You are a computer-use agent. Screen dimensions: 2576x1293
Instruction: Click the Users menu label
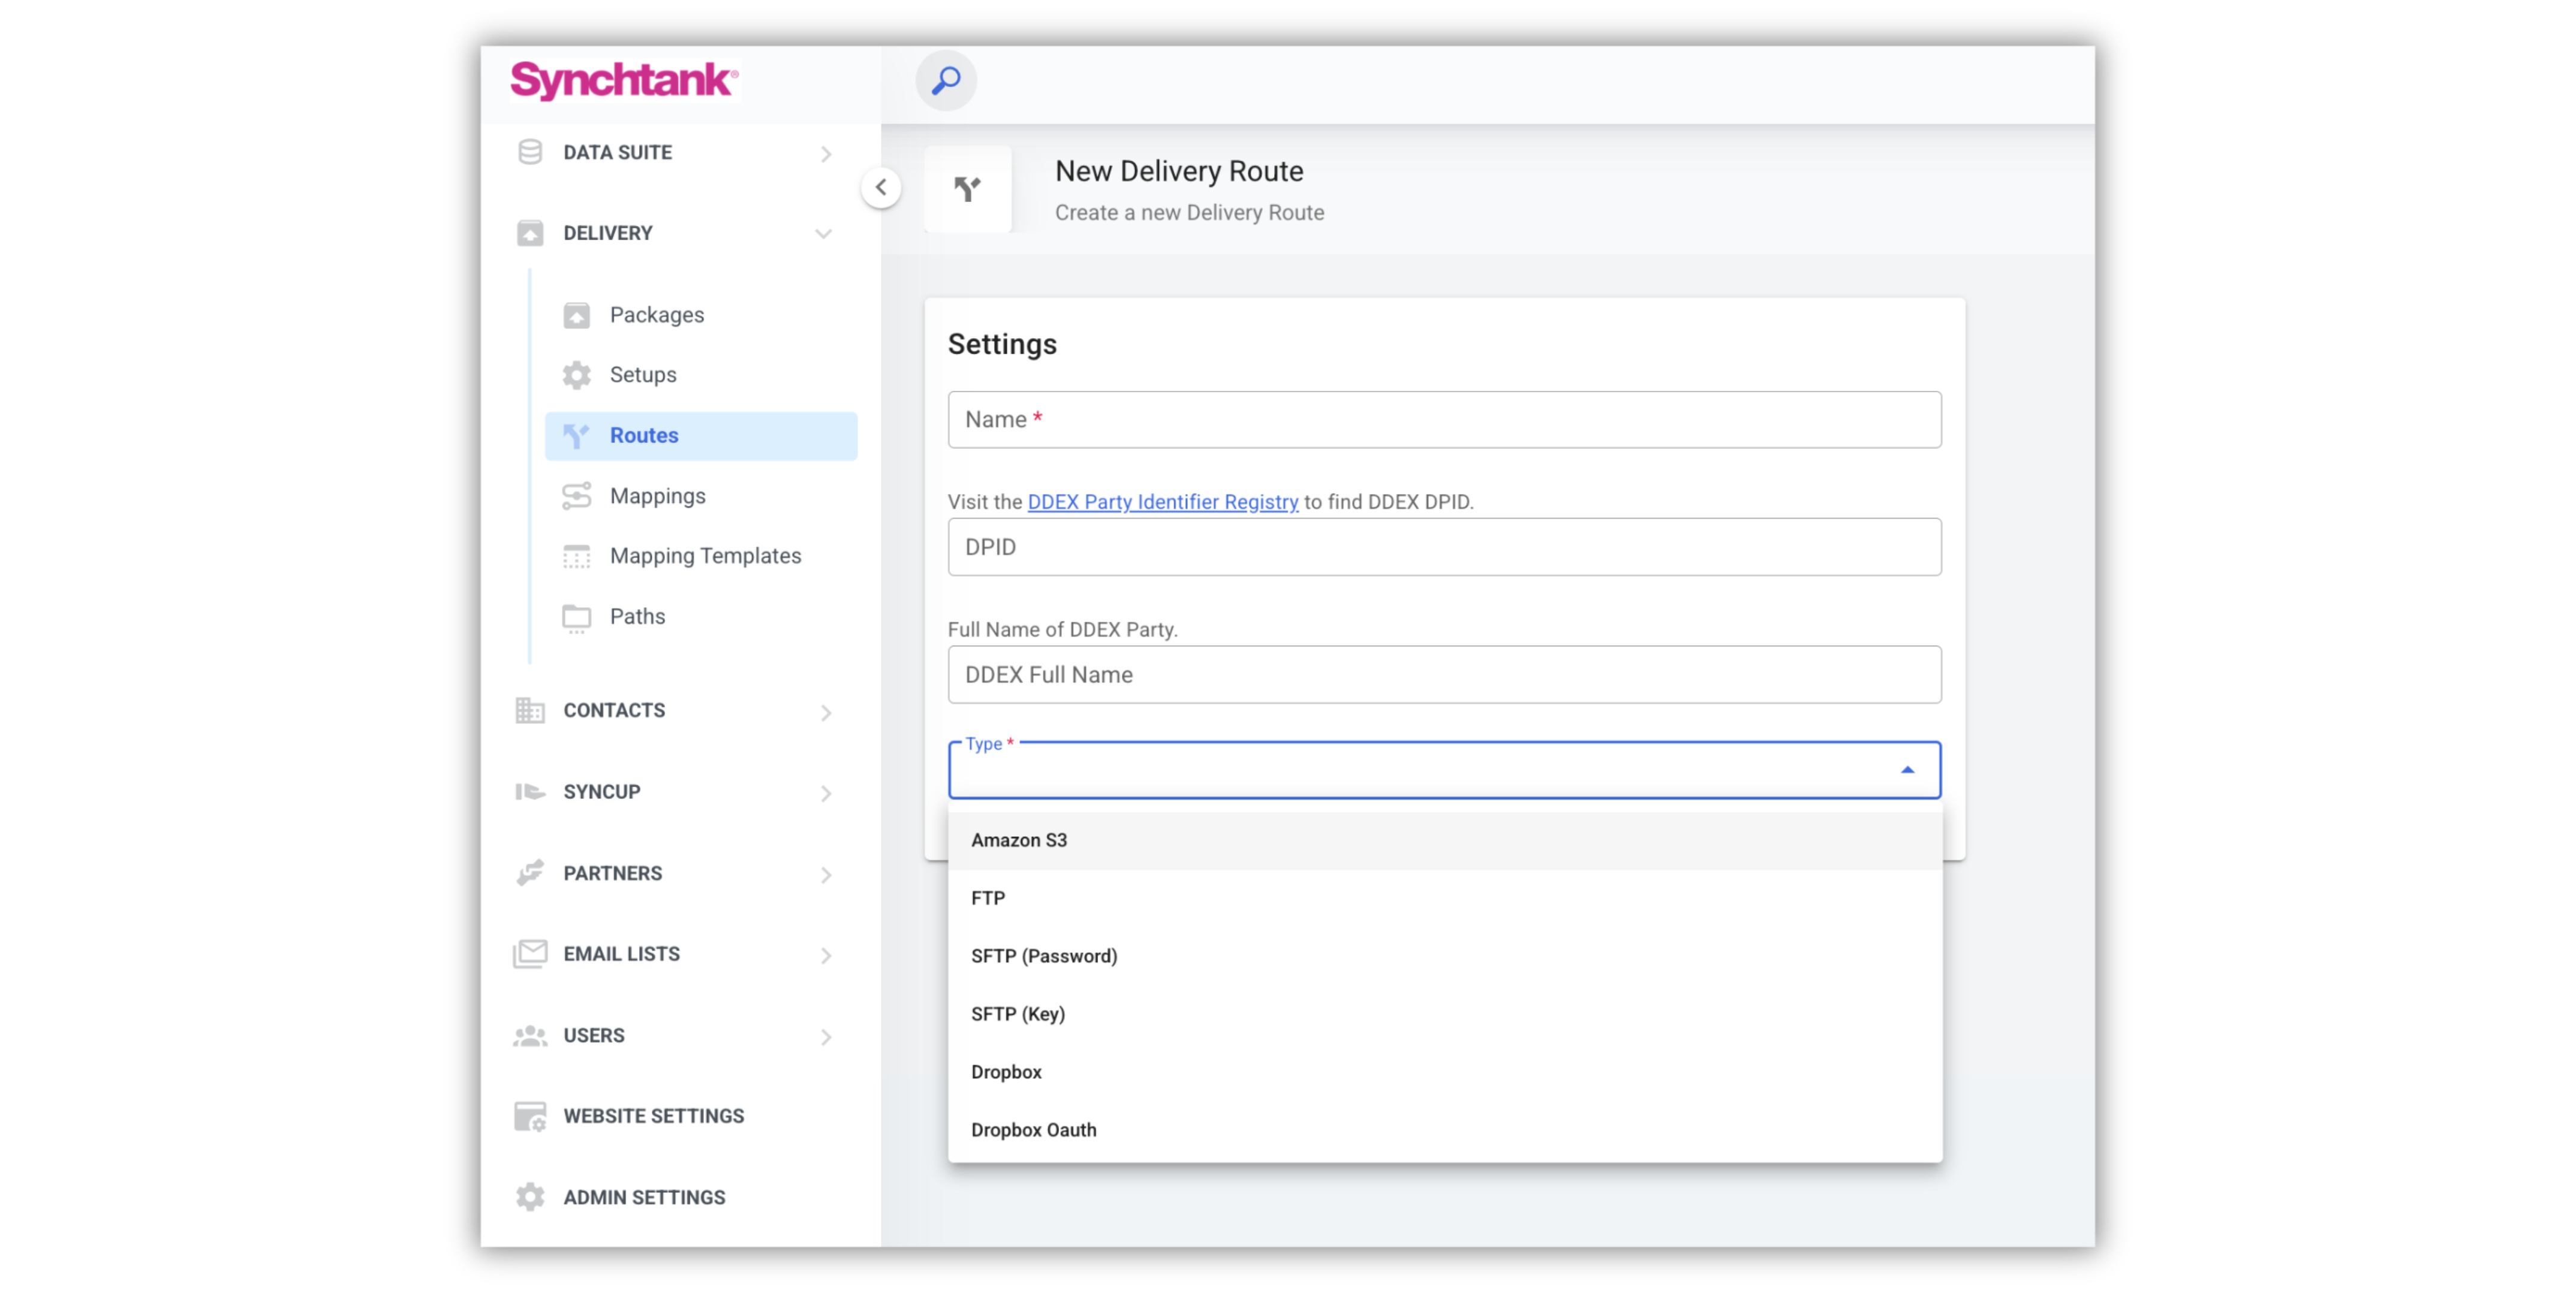click(593, 1036)
